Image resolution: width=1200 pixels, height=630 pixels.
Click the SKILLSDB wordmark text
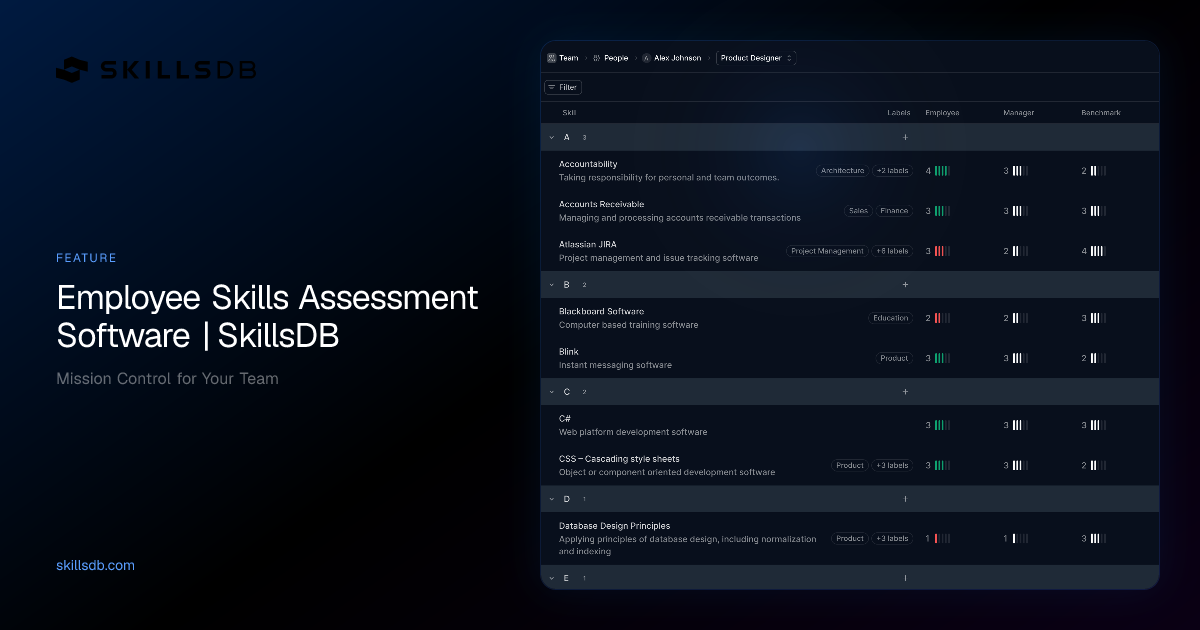point(178,70)
